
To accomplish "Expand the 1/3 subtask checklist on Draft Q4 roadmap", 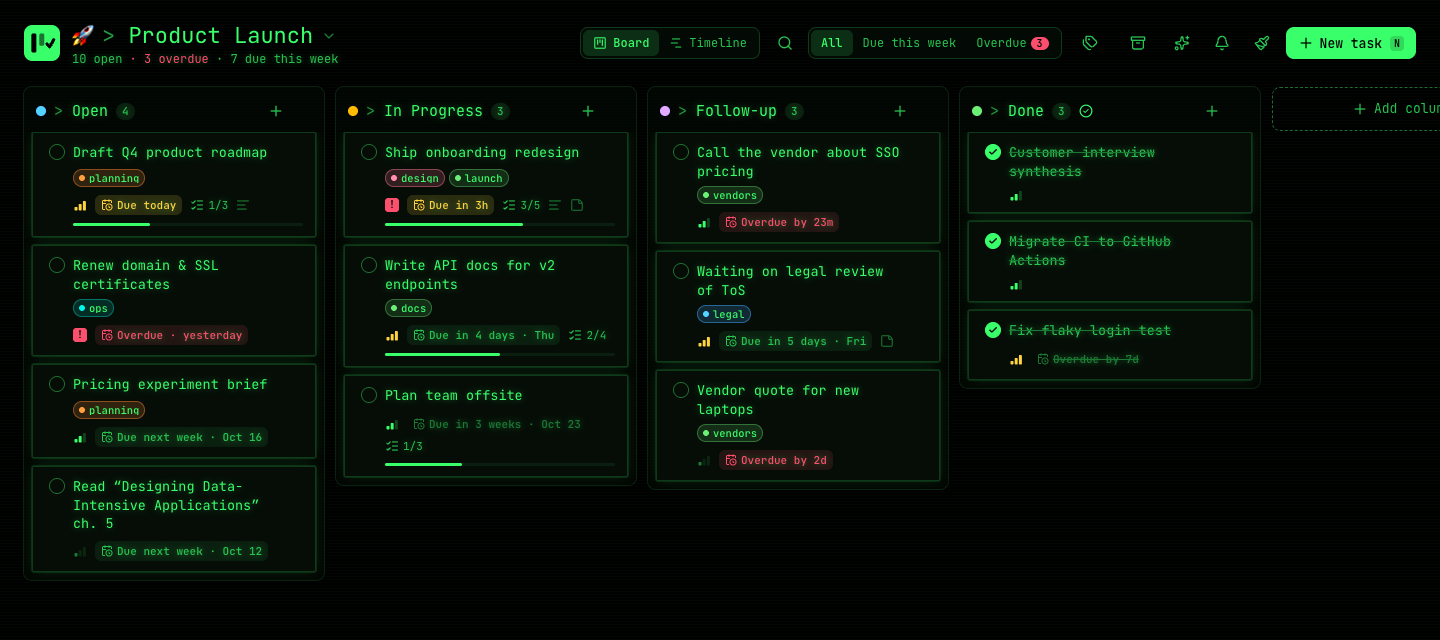I will pyautogui.click(x=209, y=205).
